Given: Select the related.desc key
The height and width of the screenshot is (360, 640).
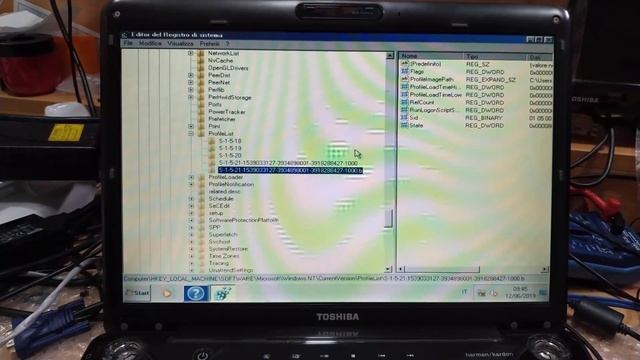Looking at the screenshot, I should [x=224, y=191].
